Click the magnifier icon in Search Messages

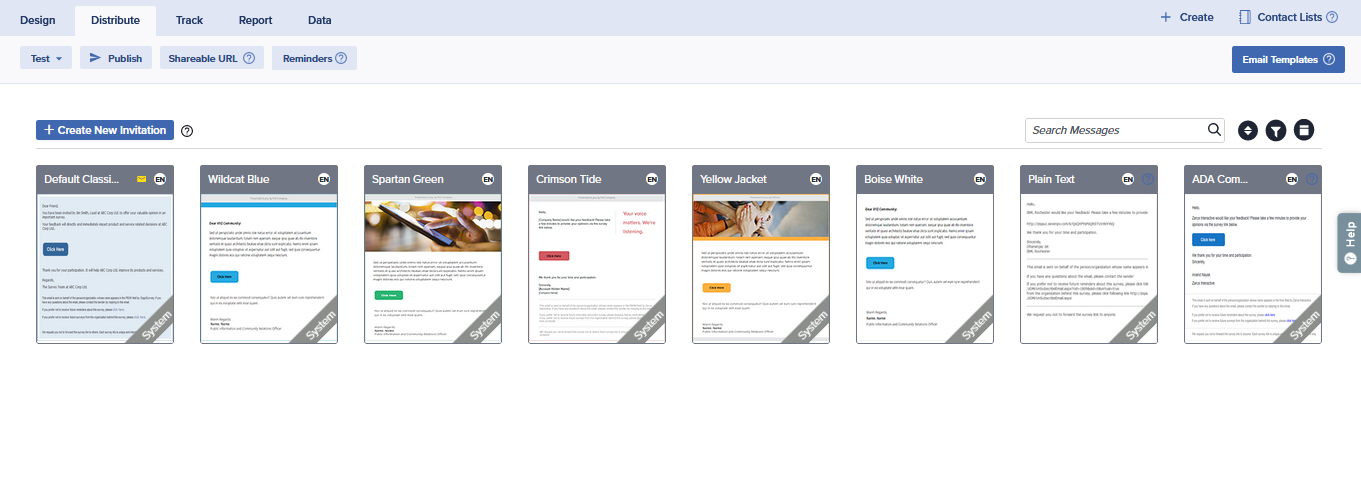tap(1214, 130)
